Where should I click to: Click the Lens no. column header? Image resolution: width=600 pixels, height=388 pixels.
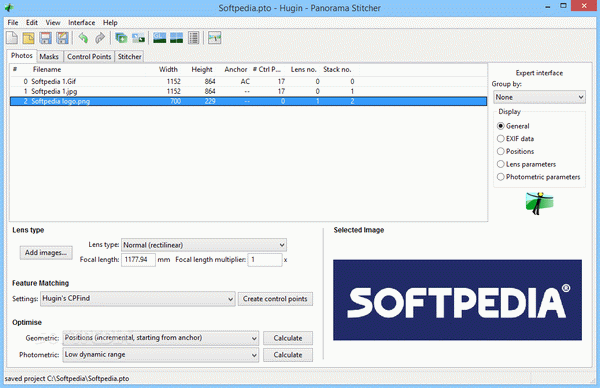303,70
